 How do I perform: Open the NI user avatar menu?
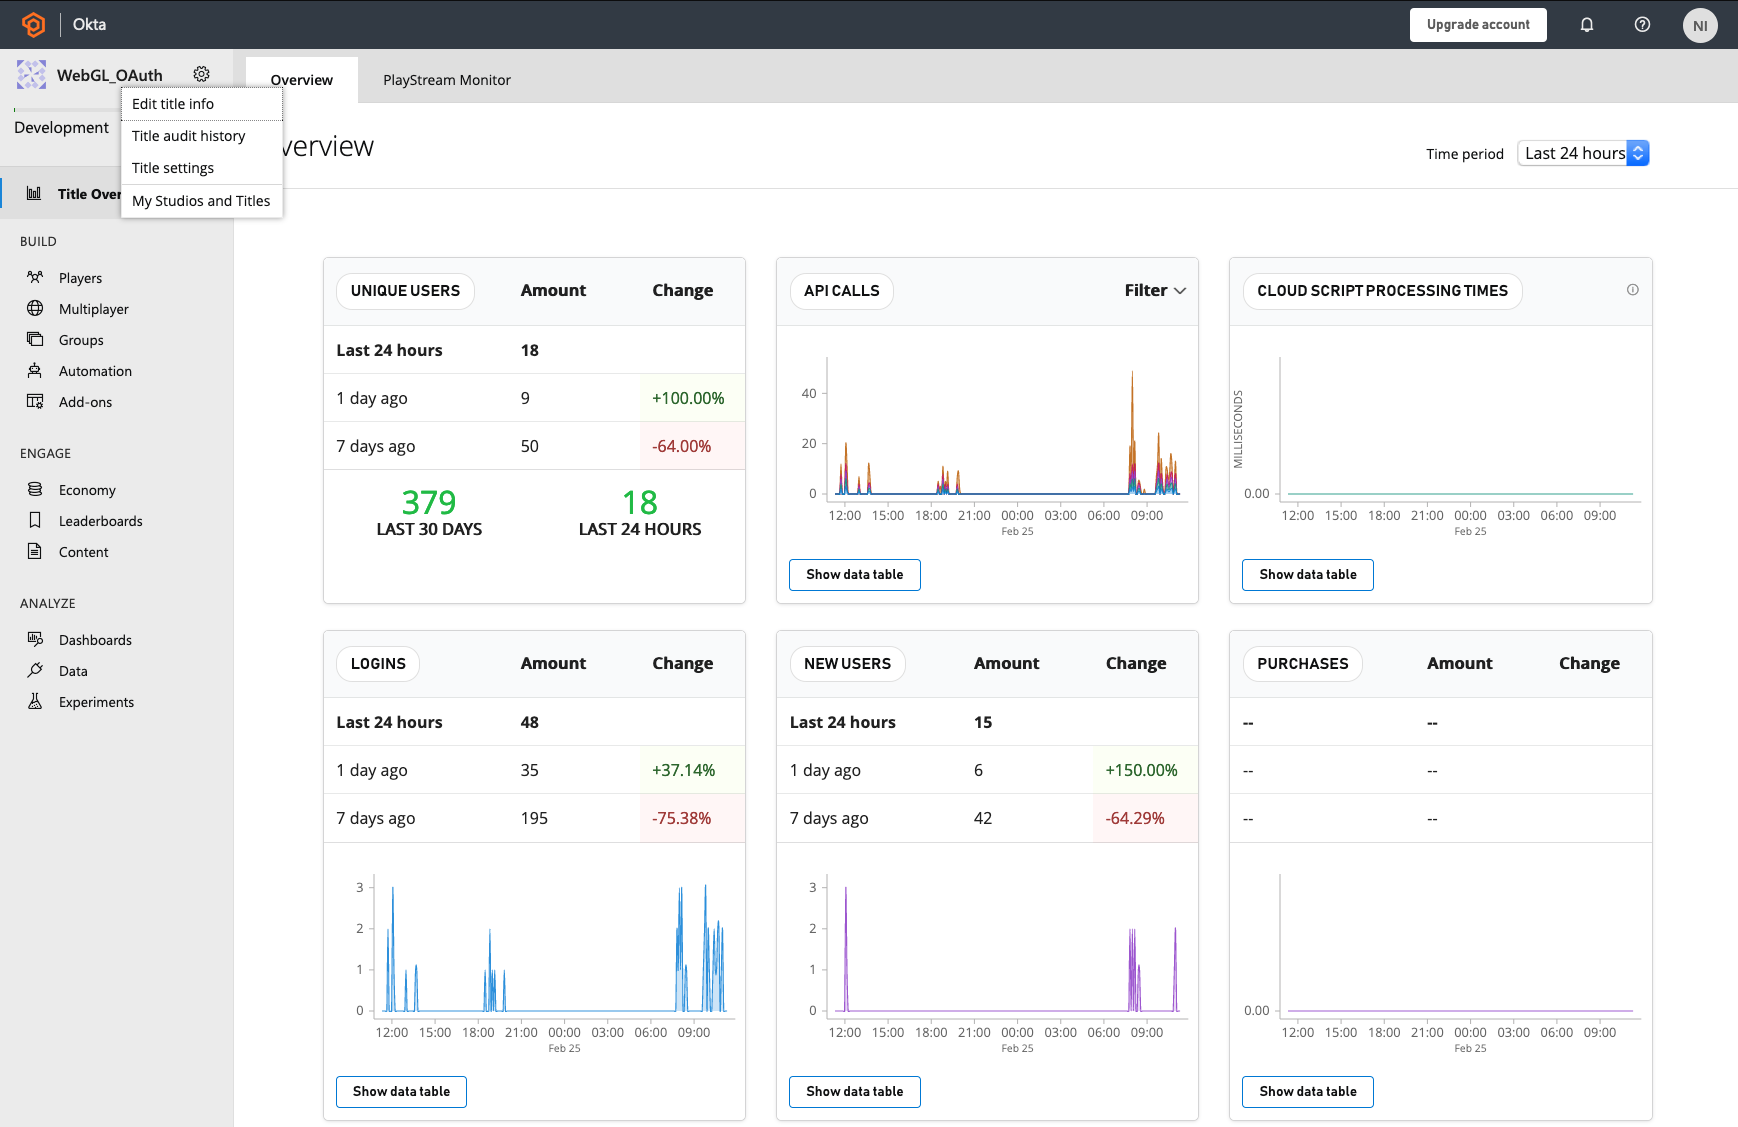point(1699,26)
